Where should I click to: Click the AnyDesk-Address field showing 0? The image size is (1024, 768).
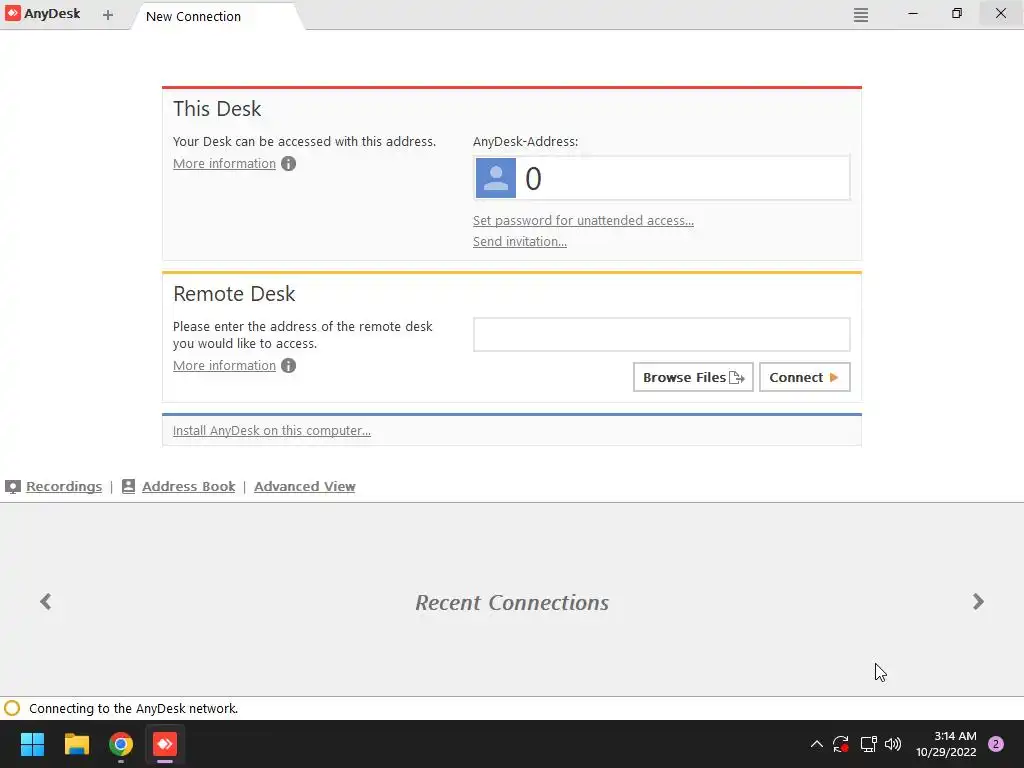click(662, 178)
